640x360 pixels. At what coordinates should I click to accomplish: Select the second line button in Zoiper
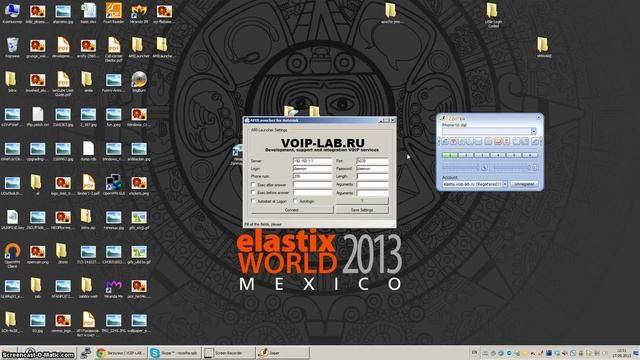point(466,155)
